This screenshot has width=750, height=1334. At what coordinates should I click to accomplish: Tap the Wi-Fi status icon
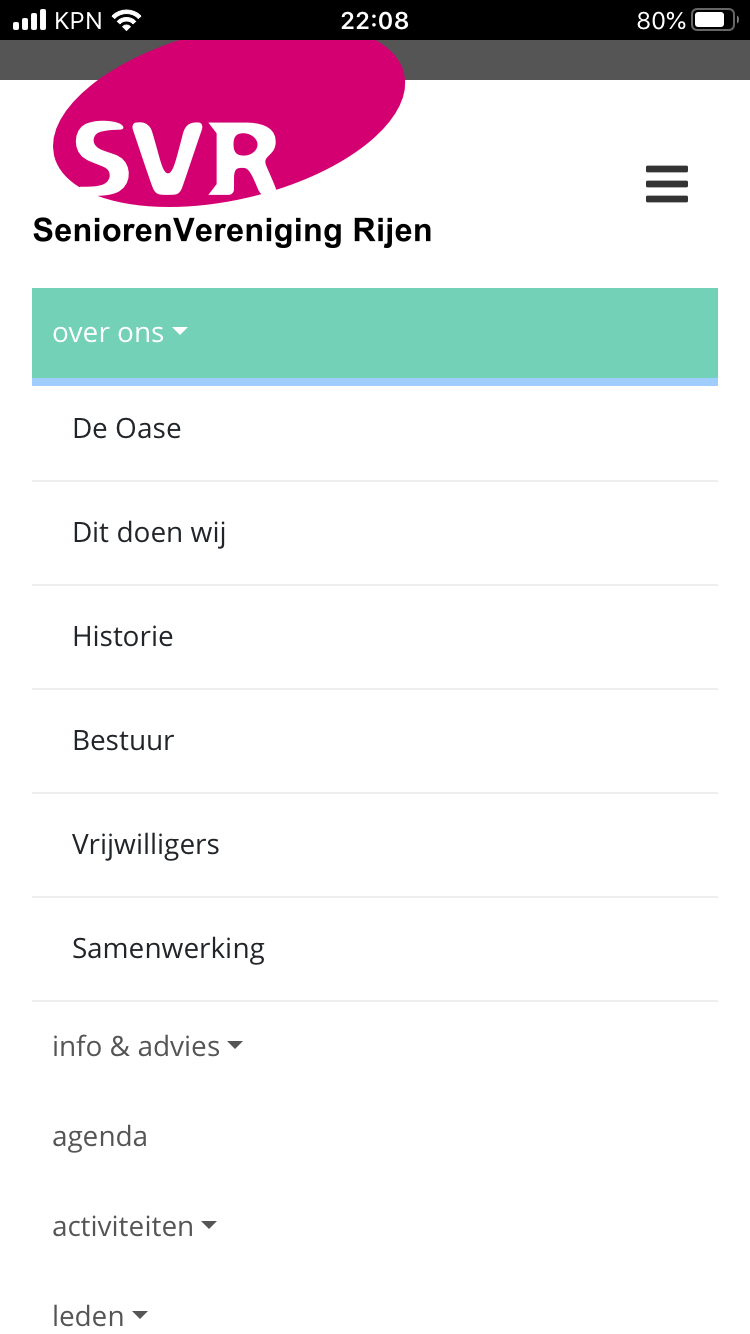[127, 20]
